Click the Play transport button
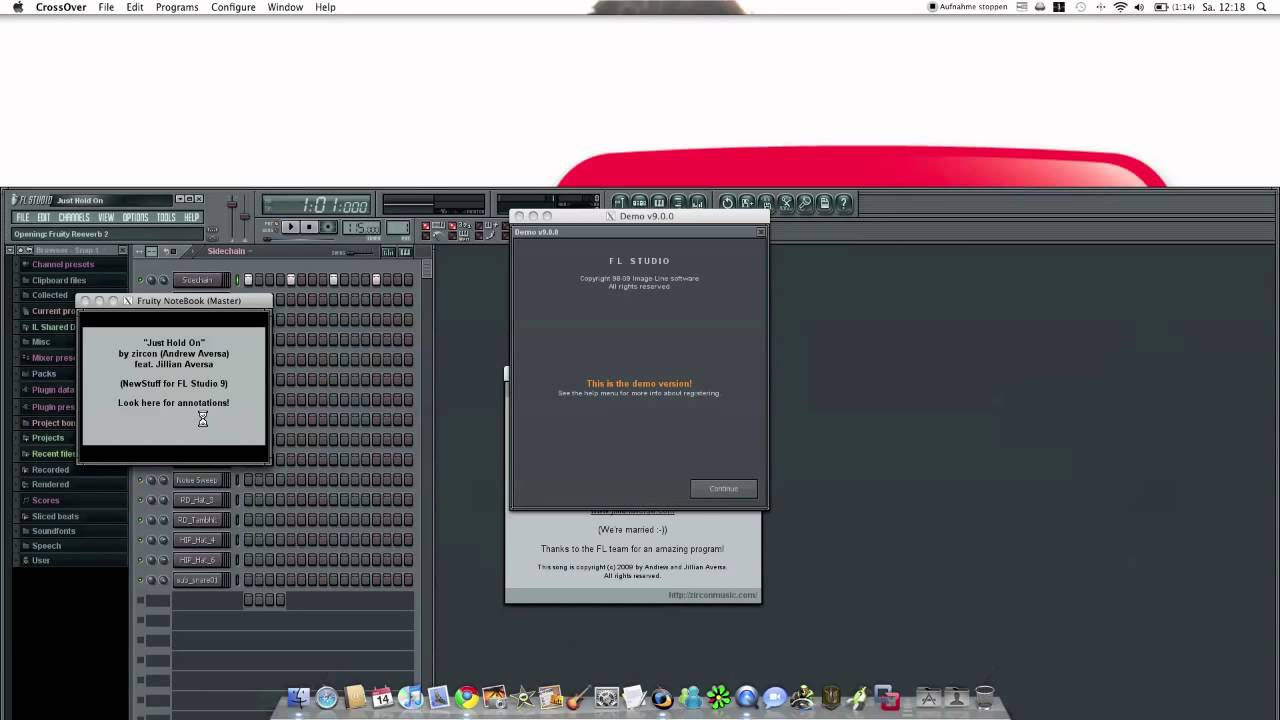The image size is (1280, 720). point(291,227)
